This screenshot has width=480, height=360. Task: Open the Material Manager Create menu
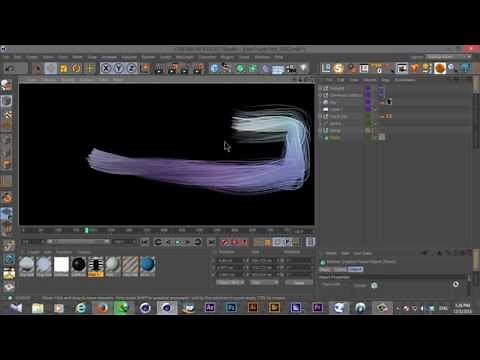[x=34, y=252]
